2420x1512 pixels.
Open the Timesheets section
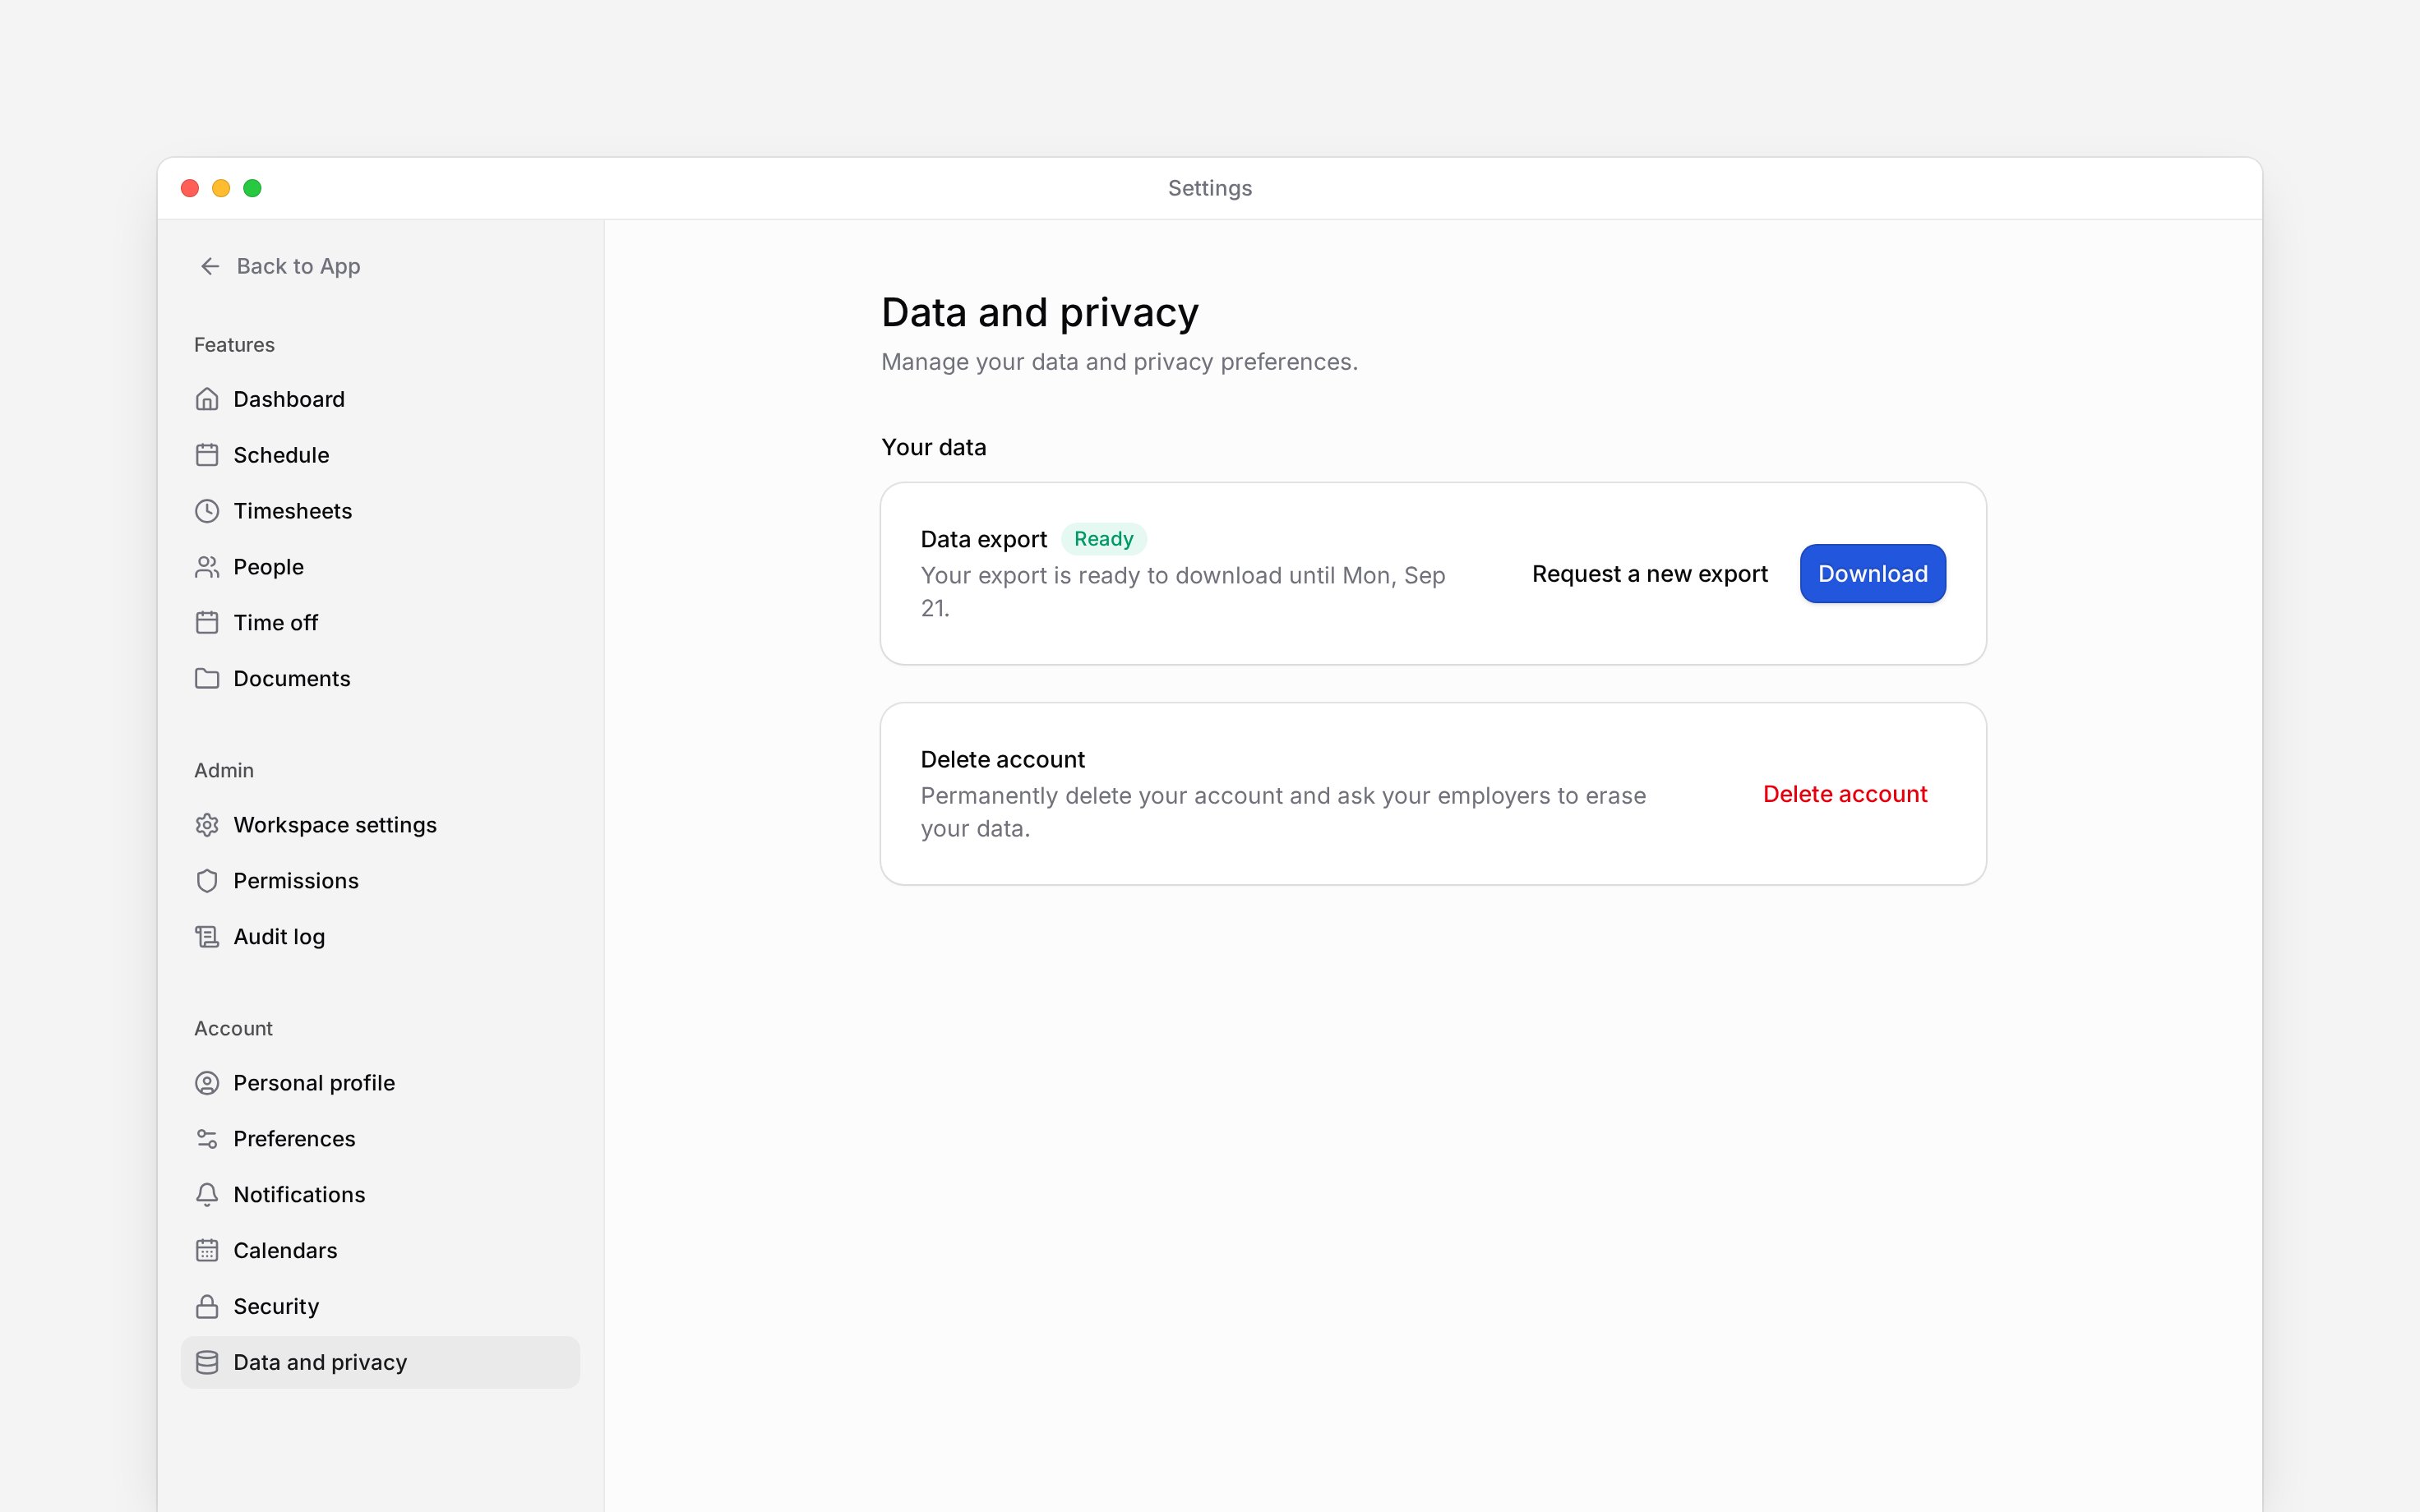[x=380, y=511]
